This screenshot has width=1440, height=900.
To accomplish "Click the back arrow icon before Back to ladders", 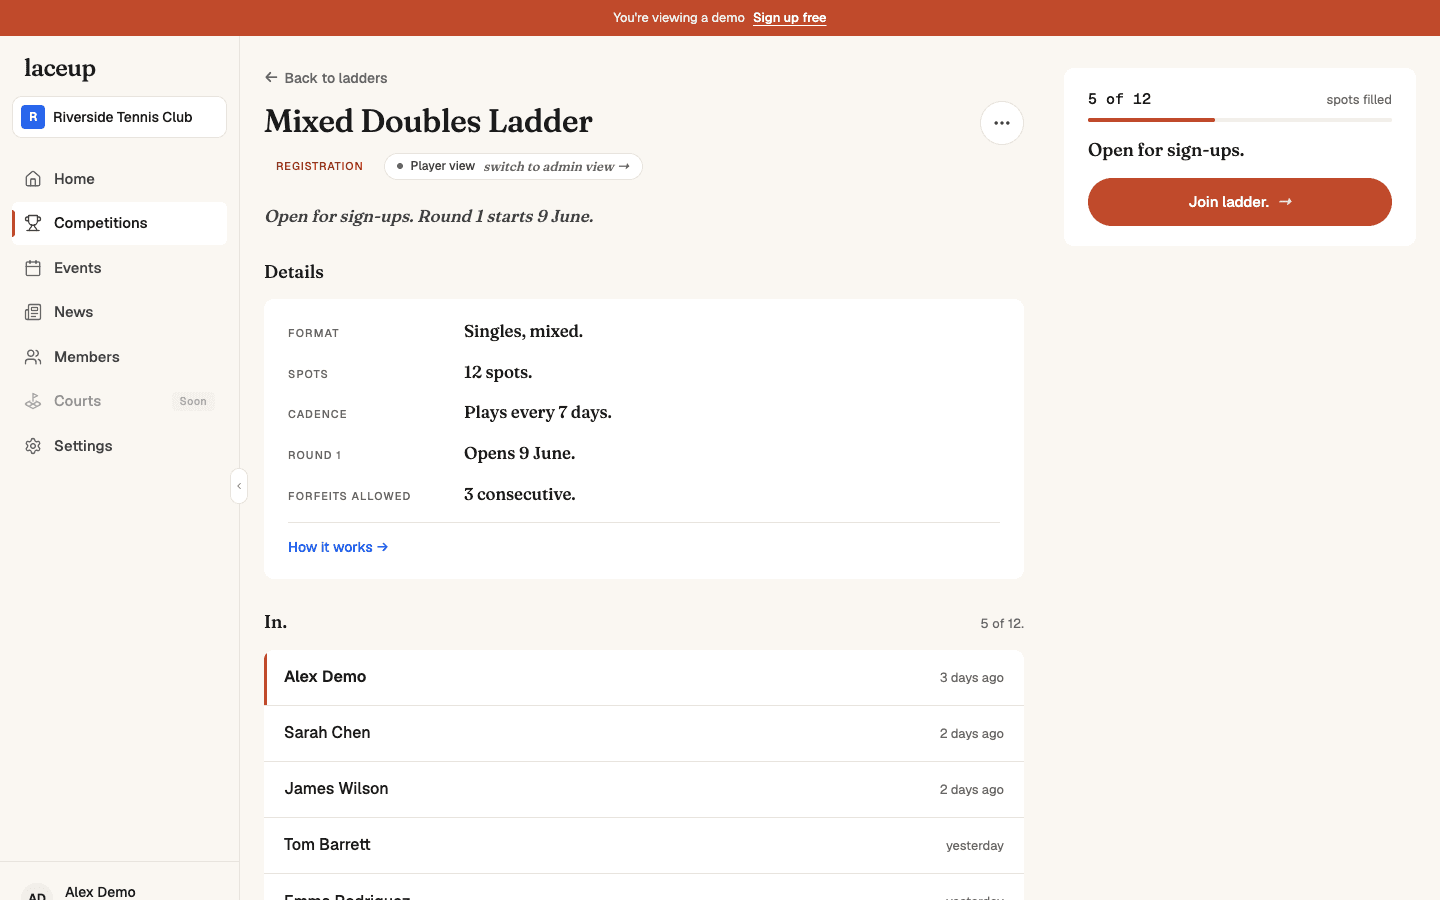I will [271, 77].
